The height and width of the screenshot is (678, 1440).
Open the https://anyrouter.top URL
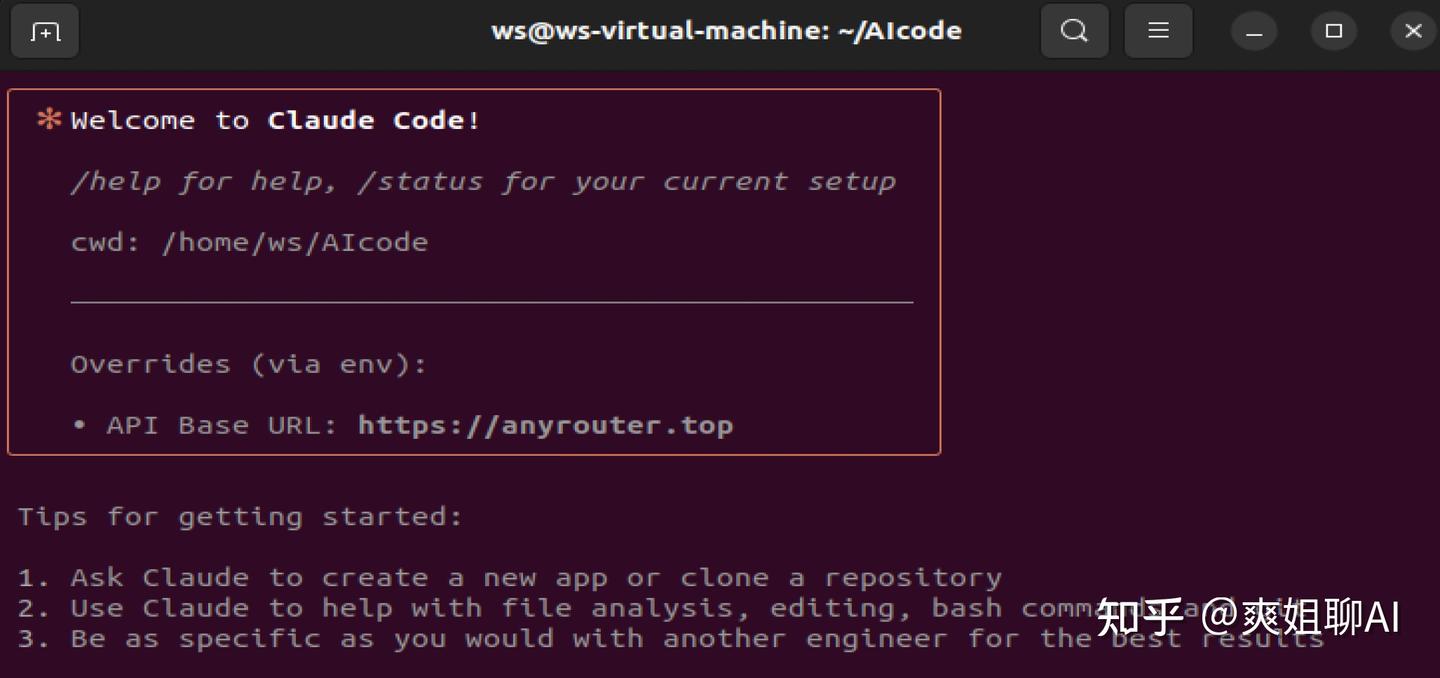545,425
